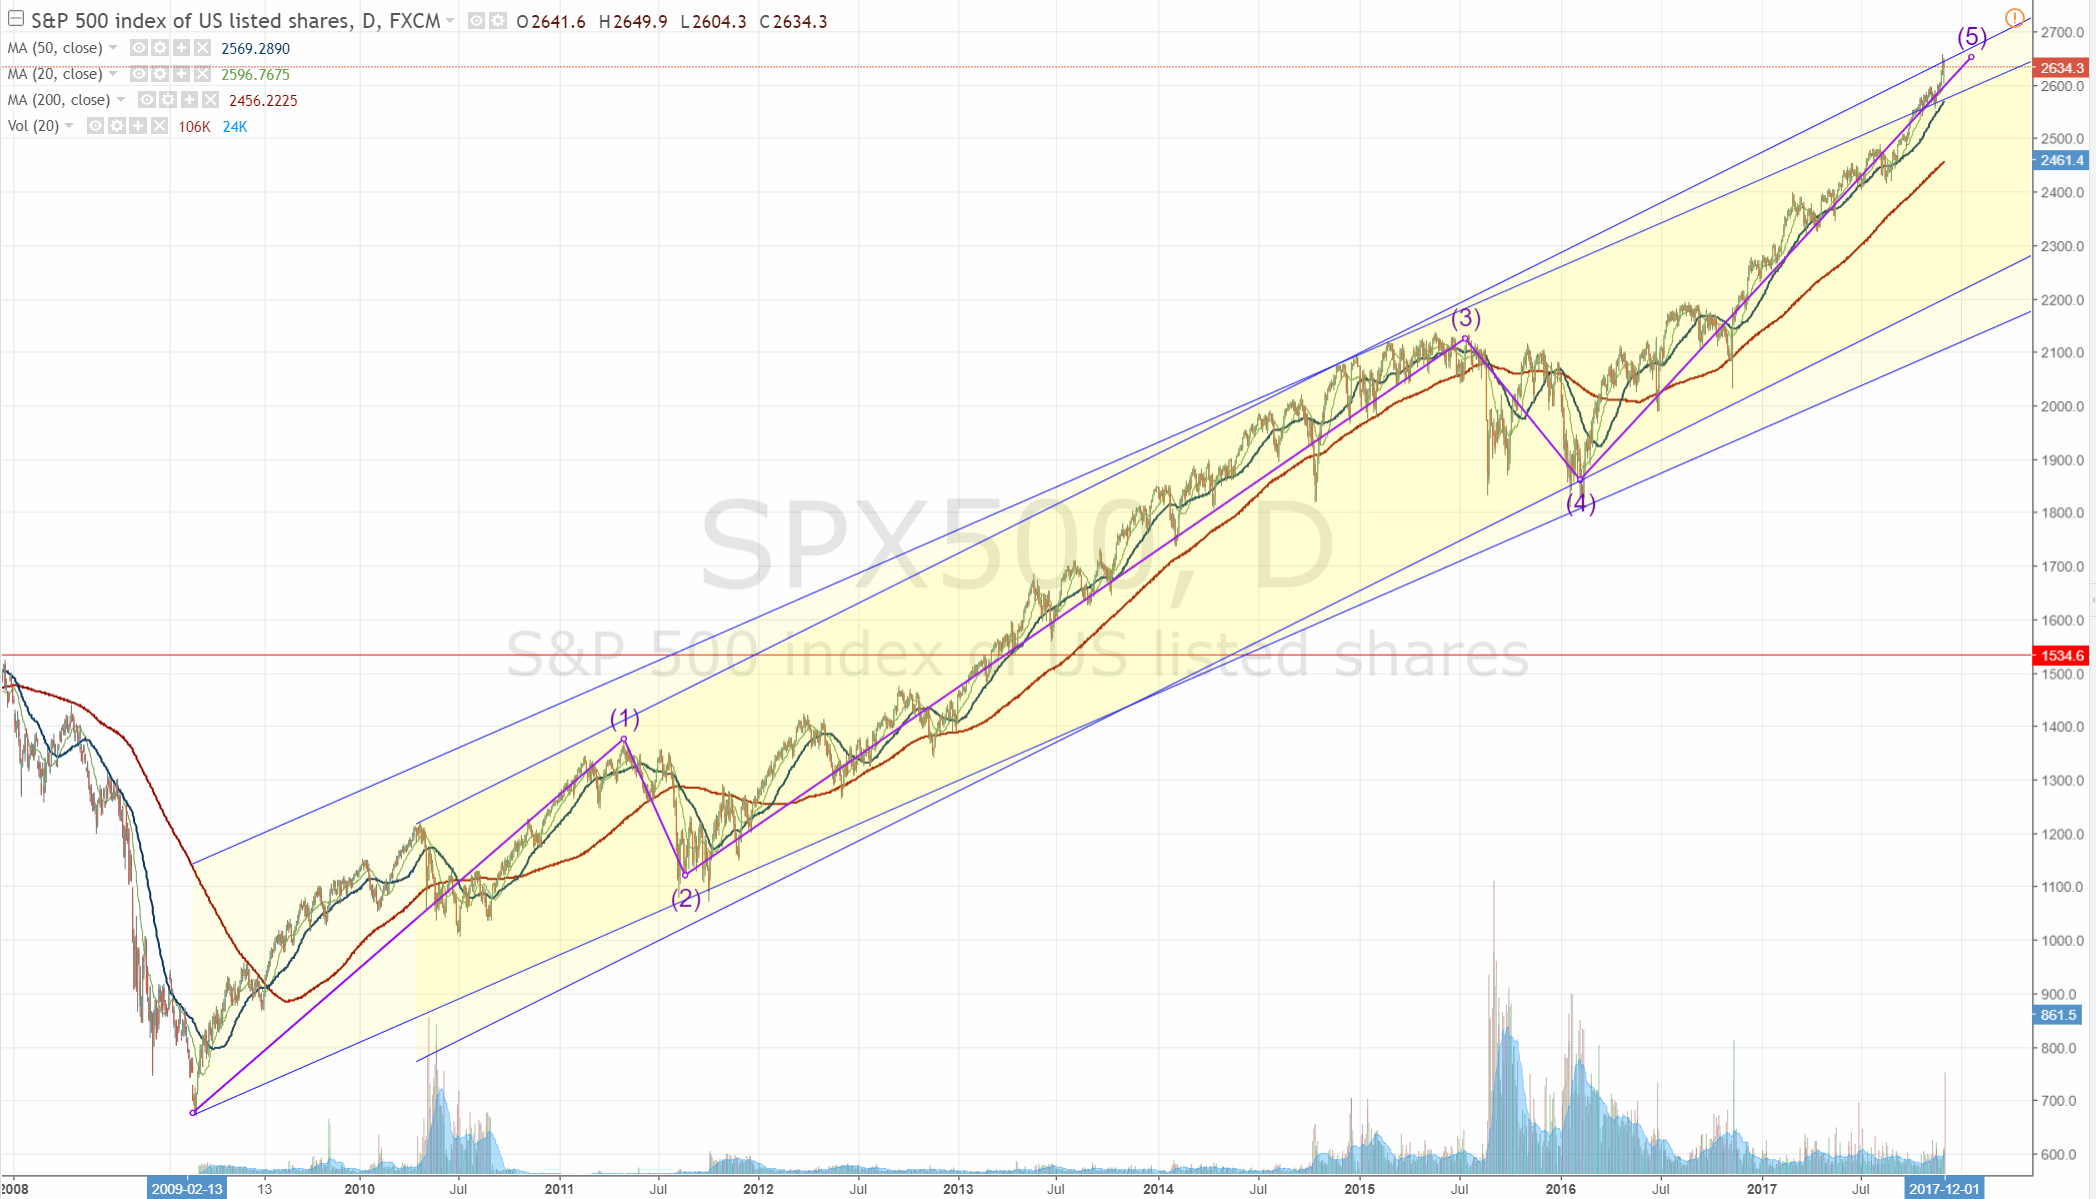Open Vol (20) format settings
This screenshot has height=1199, width=2096.
click(117, 126)
